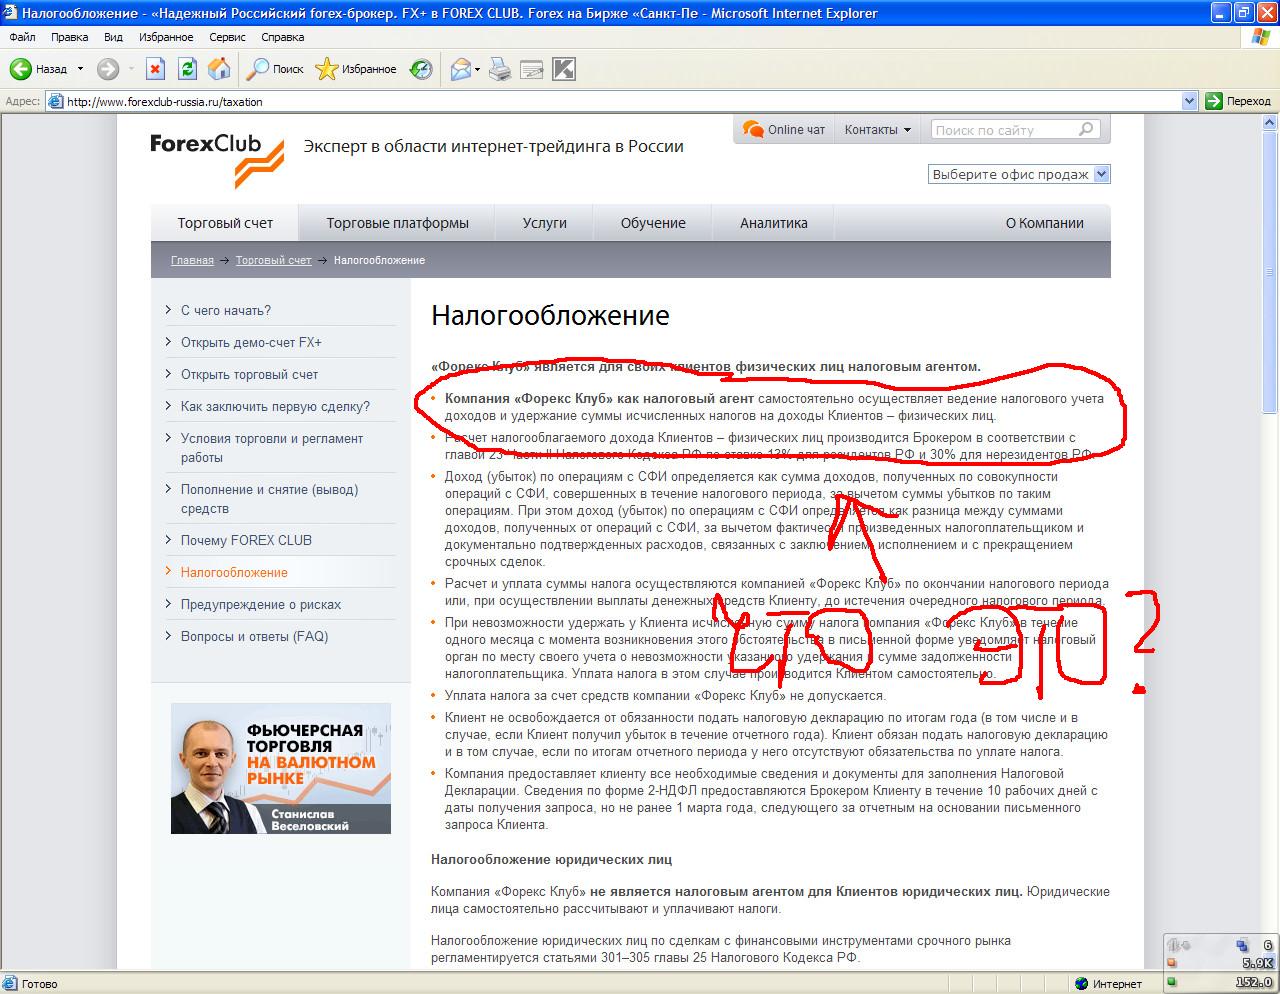Open the History clock icon
The height and width of the screenshot is (994, 1280).
(x=422, y=69)
